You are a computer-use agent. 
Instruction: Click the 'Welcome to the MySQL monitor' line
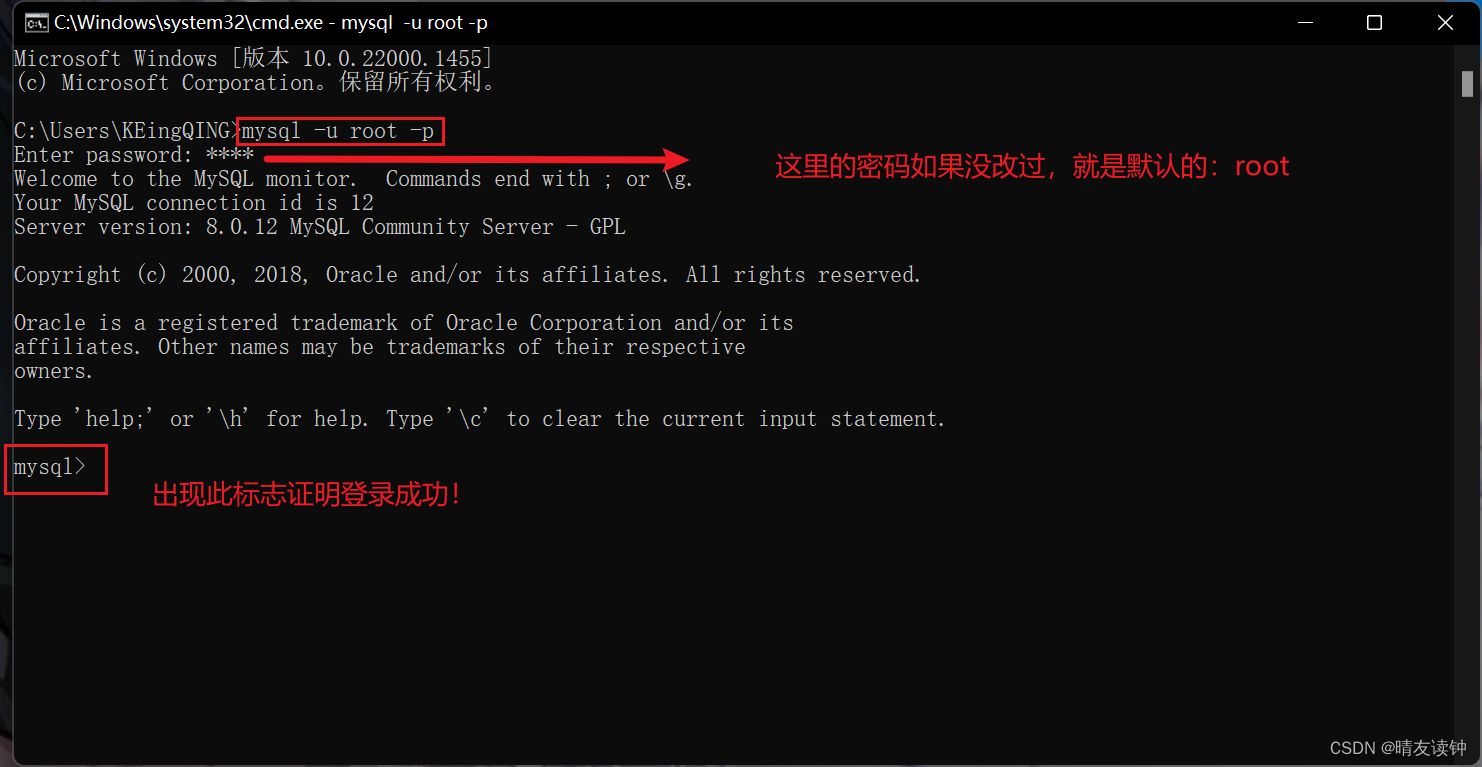354,179
